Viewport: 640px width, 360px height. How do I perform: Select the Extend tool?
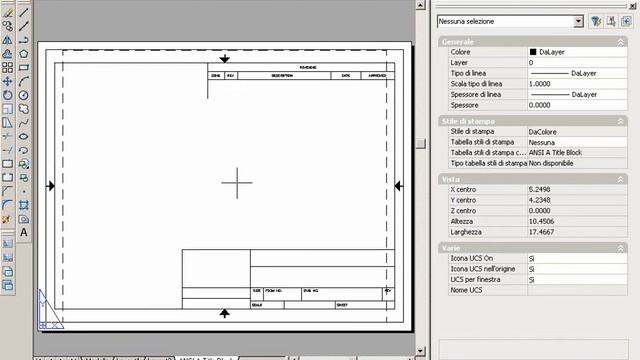click(x=7, y=150)
